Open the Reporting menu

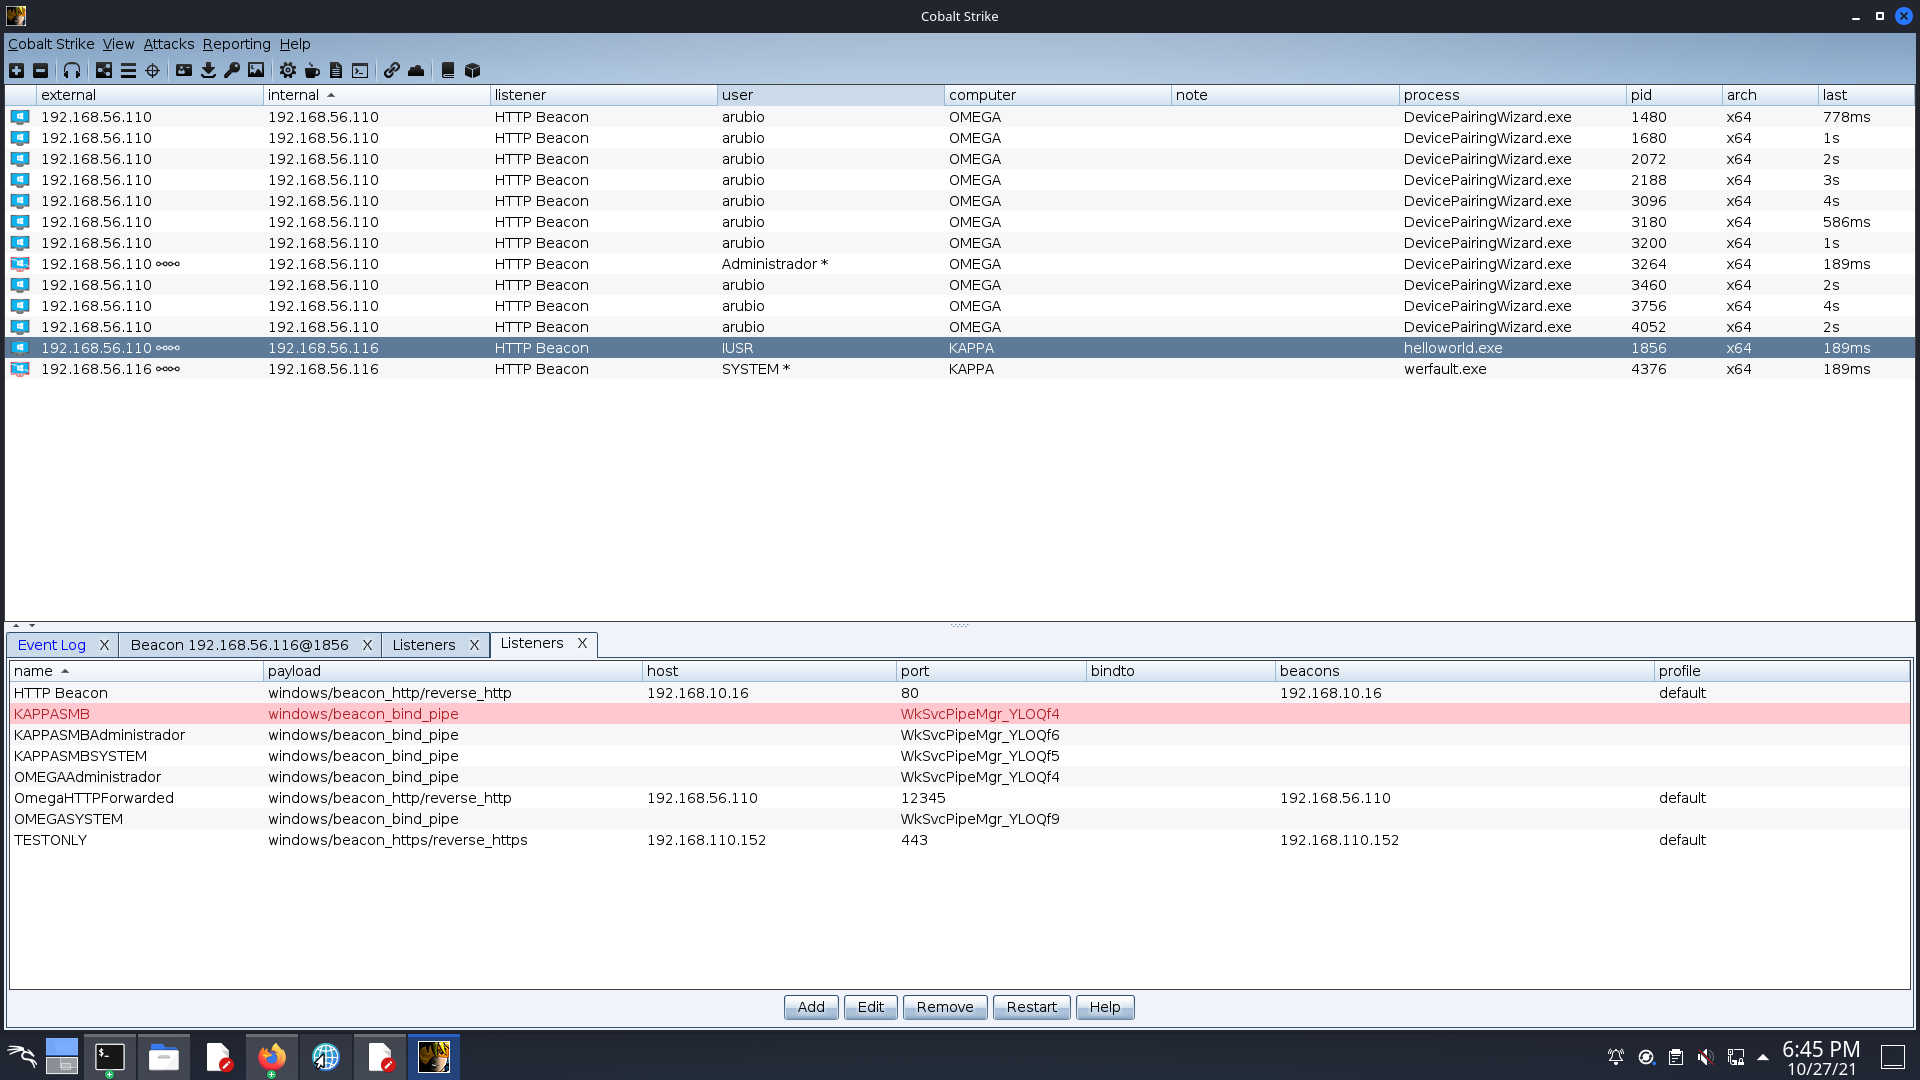point(237,44)
